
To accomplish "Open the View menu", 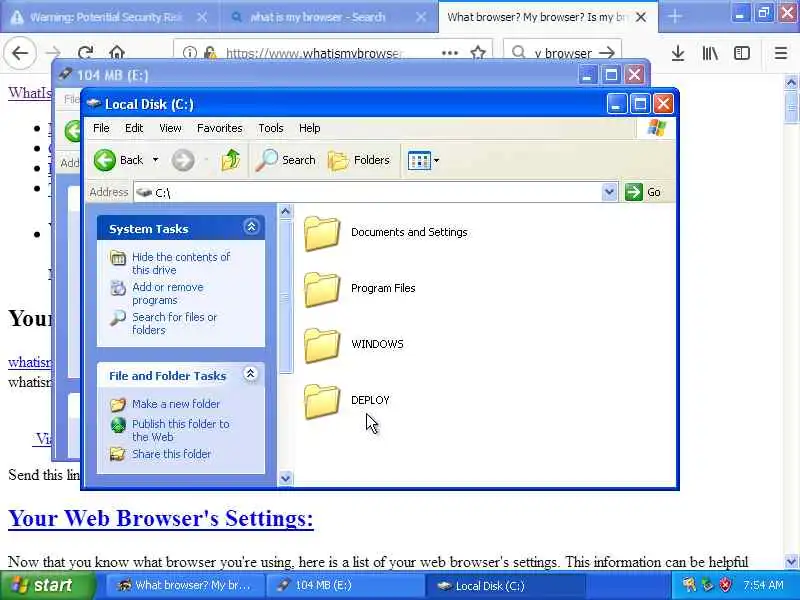I will pos(170,128).
